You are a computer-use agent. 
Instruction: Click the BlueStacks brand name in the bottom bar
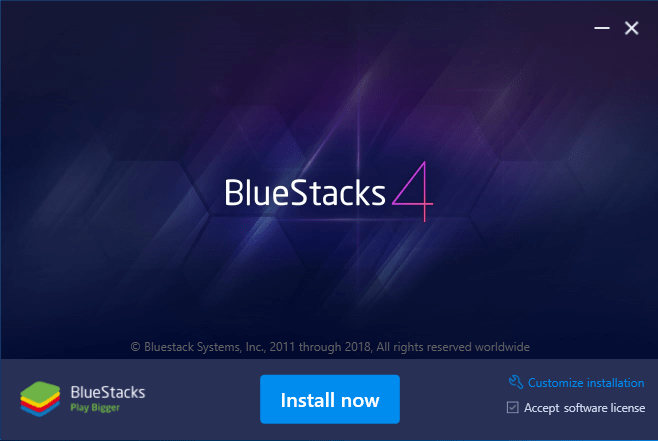(108, 392)
